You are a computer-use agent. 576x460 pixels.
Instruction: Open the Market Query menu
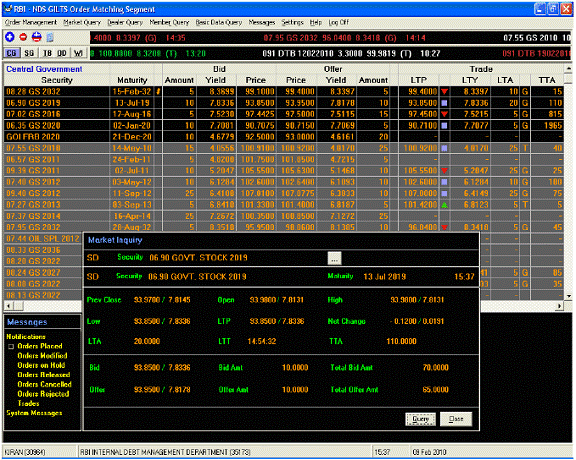(82, 22)
